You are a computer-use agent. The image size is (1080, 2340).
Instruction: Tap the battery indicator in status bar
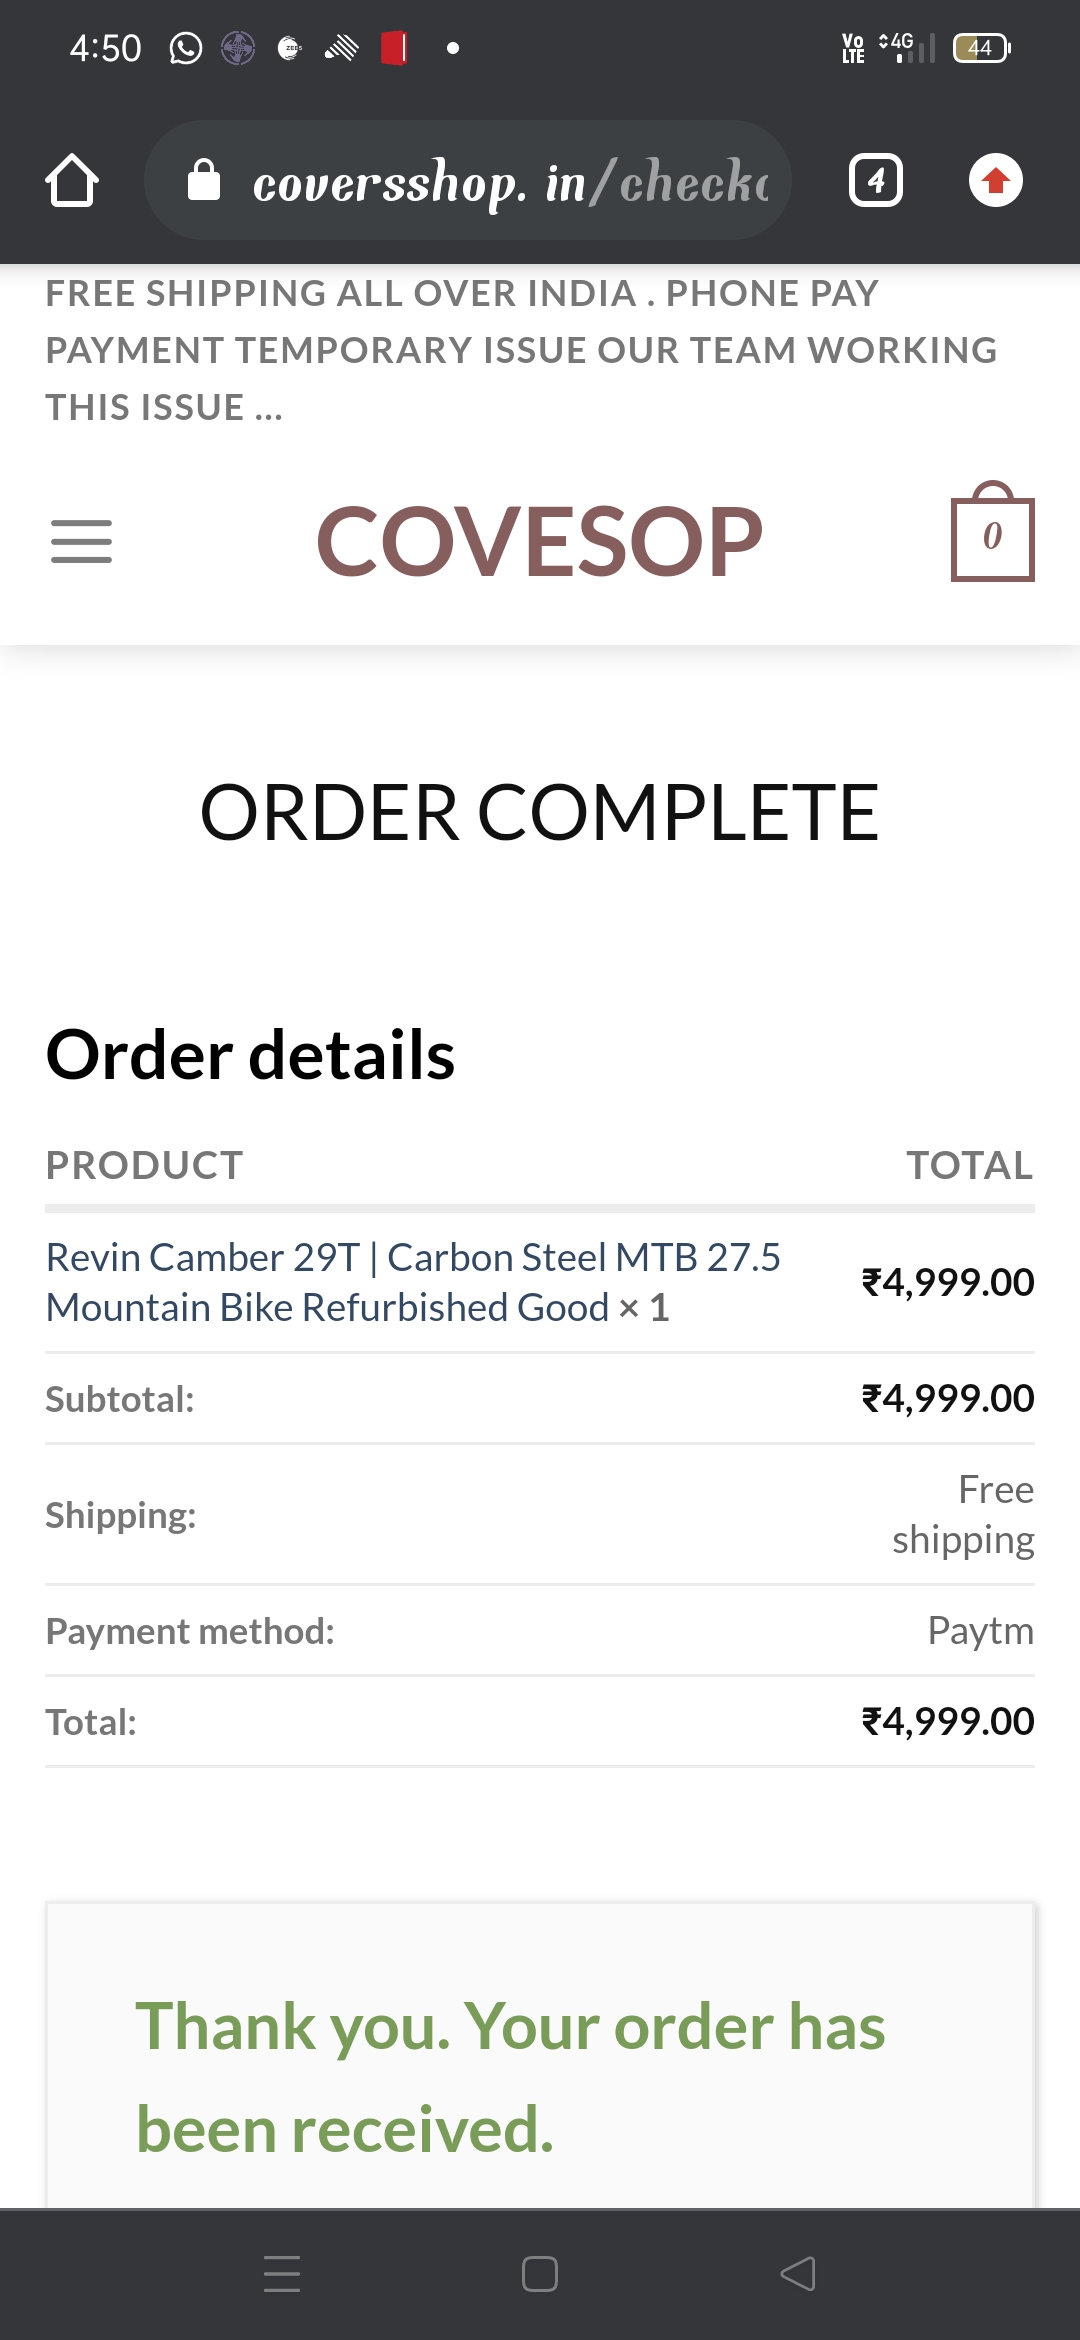click(x=981, y=48)
